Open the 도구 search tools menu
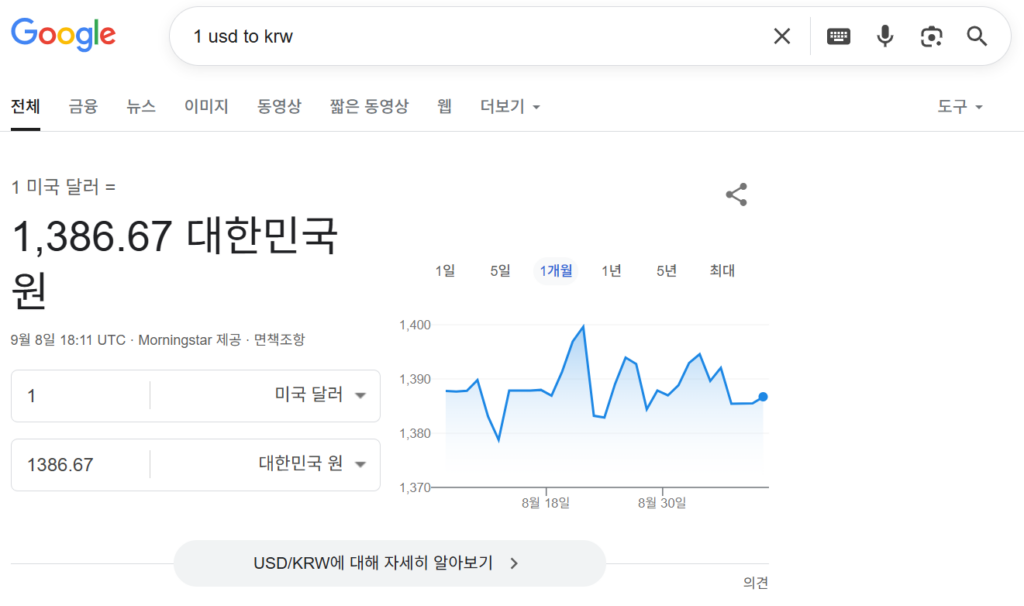Screen dimensions: 1024x606 (x=960, y=106)
